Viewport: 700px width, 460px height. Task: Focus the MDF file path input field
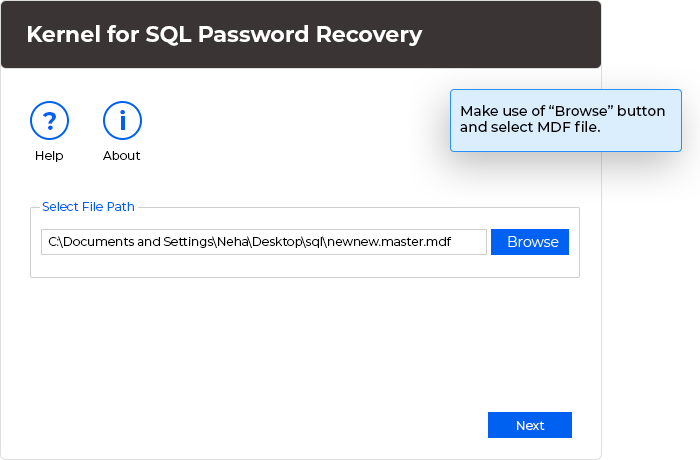pyautogui.click(x=264, y=242)
